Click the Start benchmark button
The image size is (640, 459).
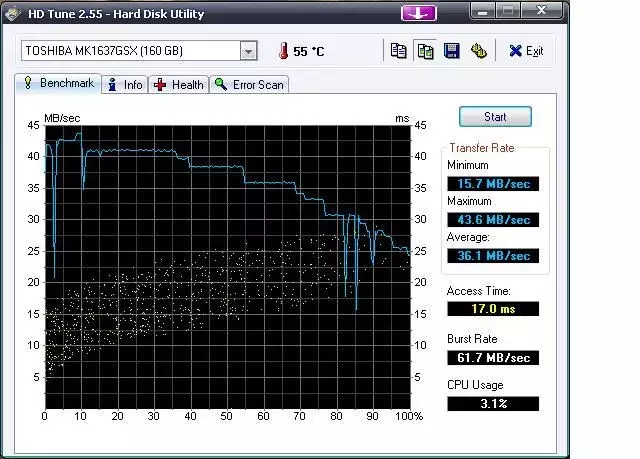tap(495, 117)
